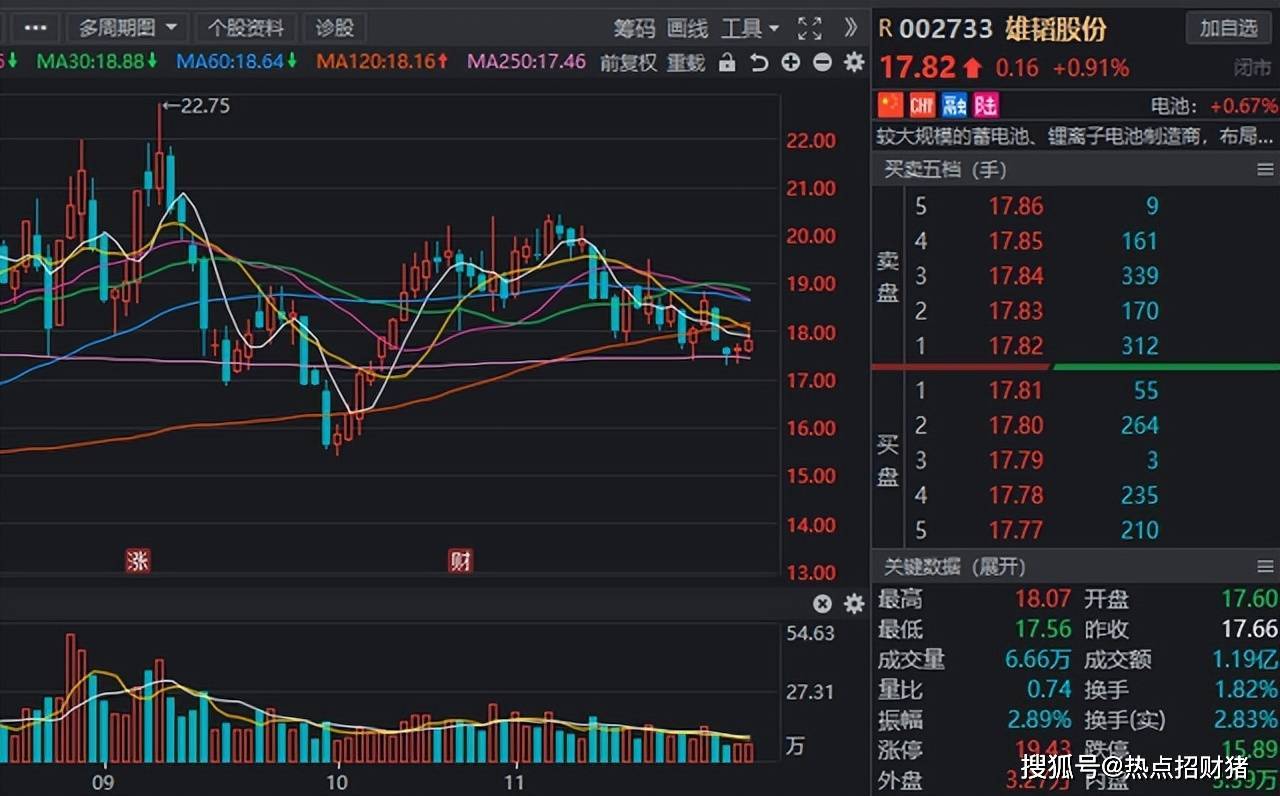This screenshot has height=796, width=1280.
Task: Click the 振幅 value 2.89%
Action: 1039,720
